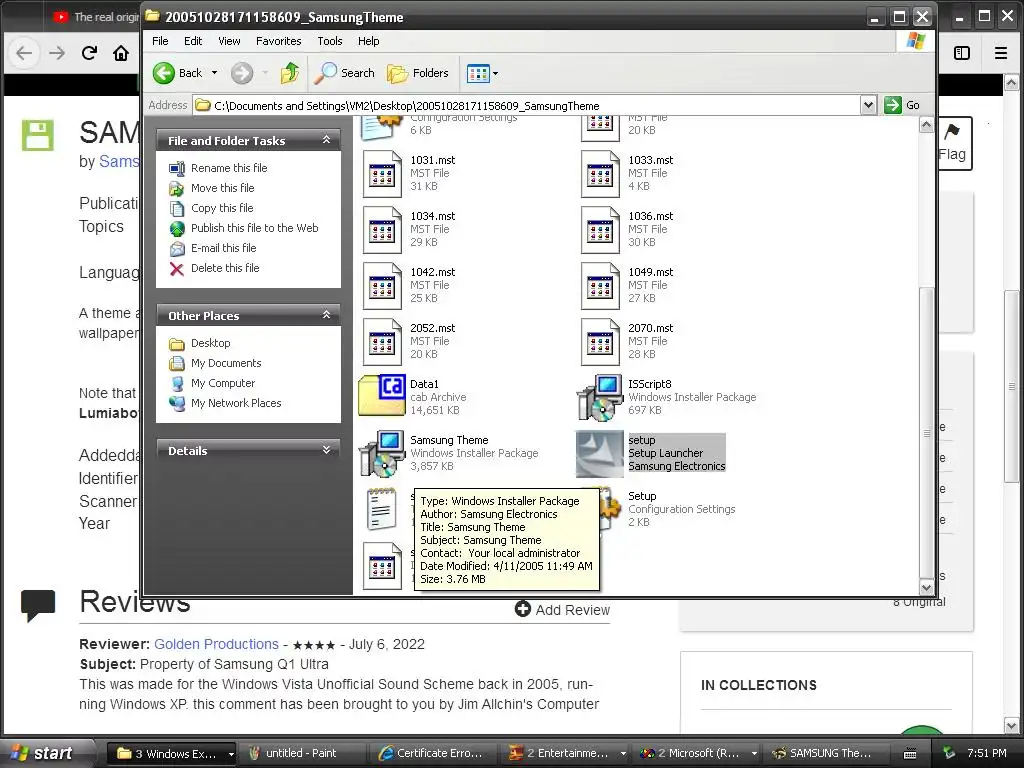This screenshot has width=1024, height=768.
Task: Open the File menu
Action: coord(160,41)
